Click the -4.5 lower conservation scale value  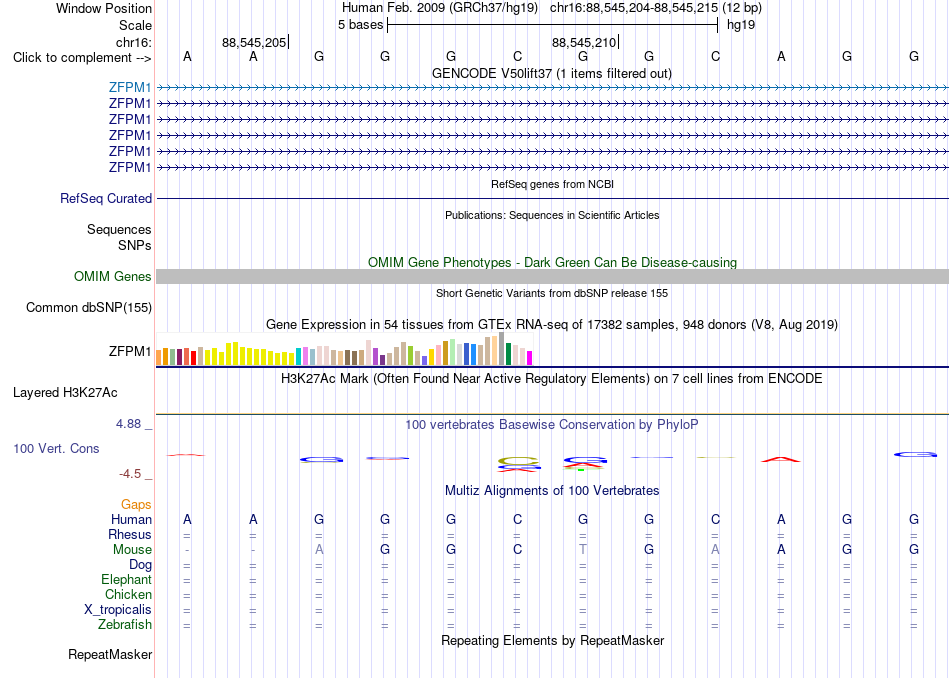point(130,474)
